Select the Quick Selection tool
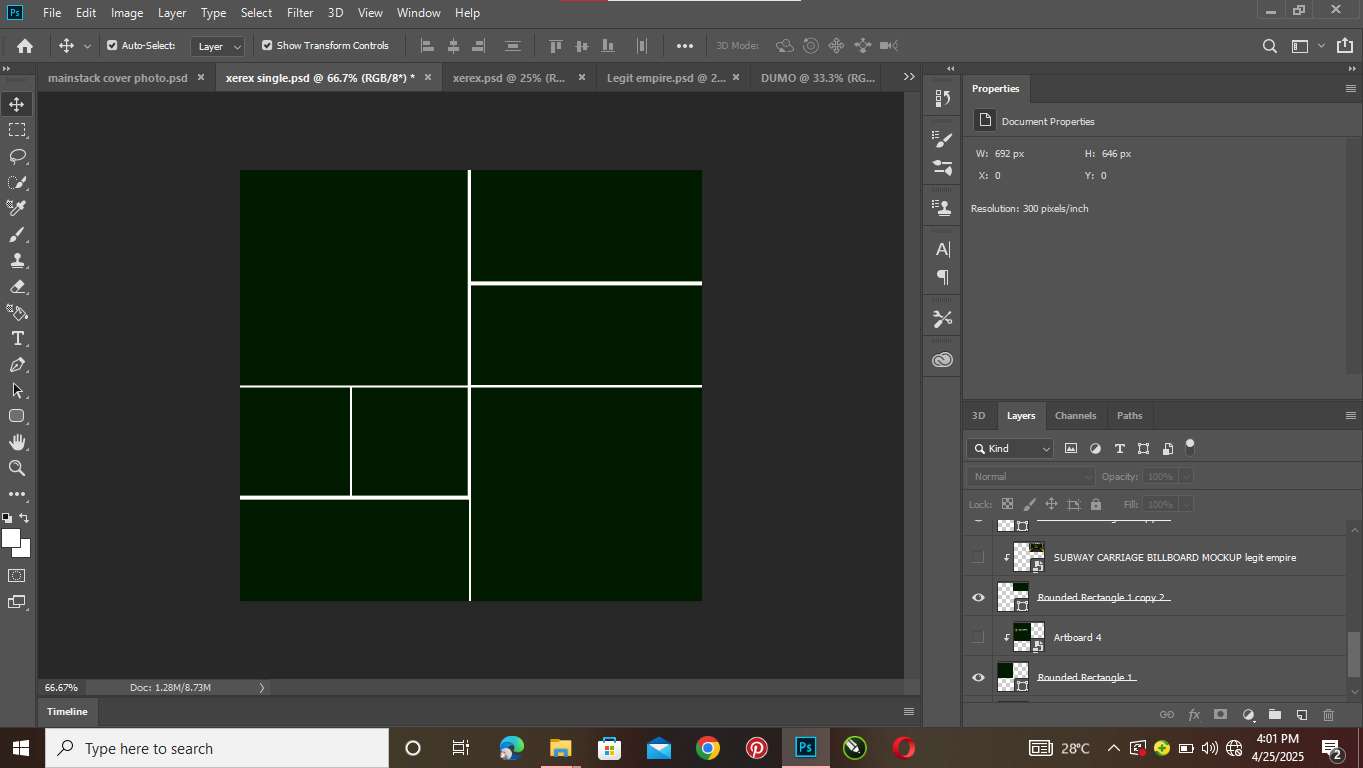This screenshot has width=1363, height=768. coord(17,182)
